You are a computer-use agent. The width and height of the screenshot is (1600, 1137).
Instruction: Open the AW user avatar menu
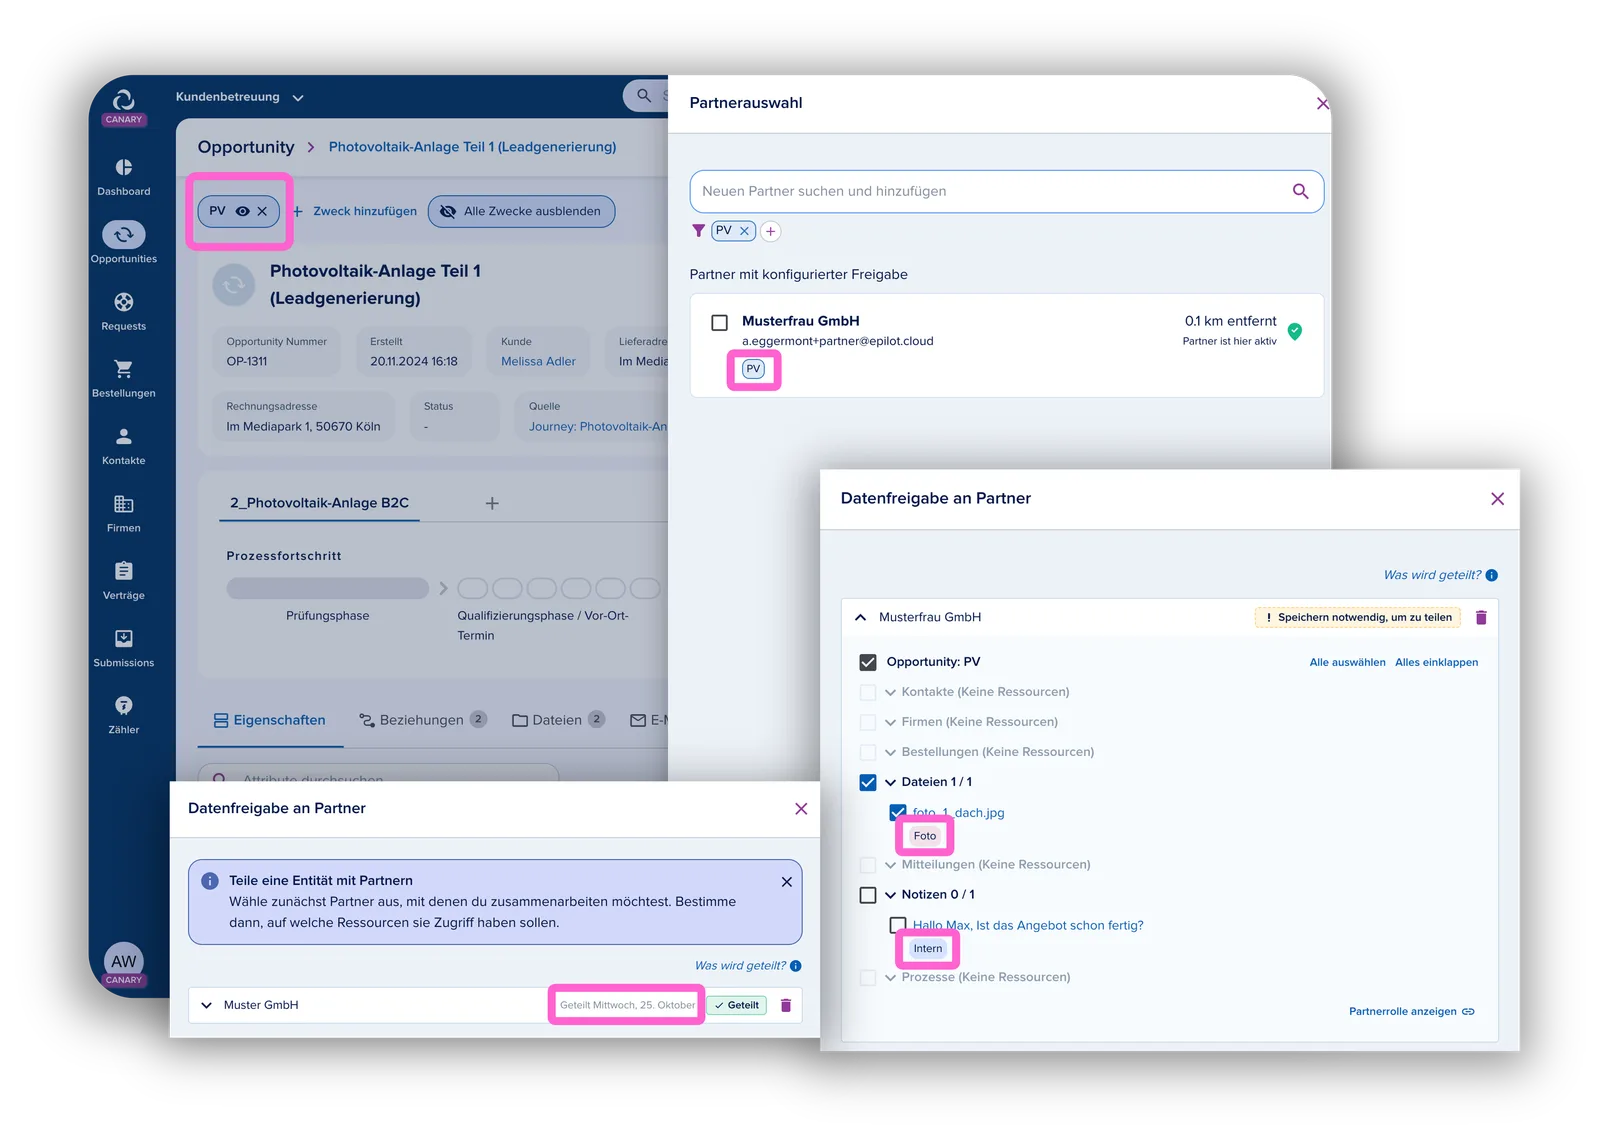(124, 961)
